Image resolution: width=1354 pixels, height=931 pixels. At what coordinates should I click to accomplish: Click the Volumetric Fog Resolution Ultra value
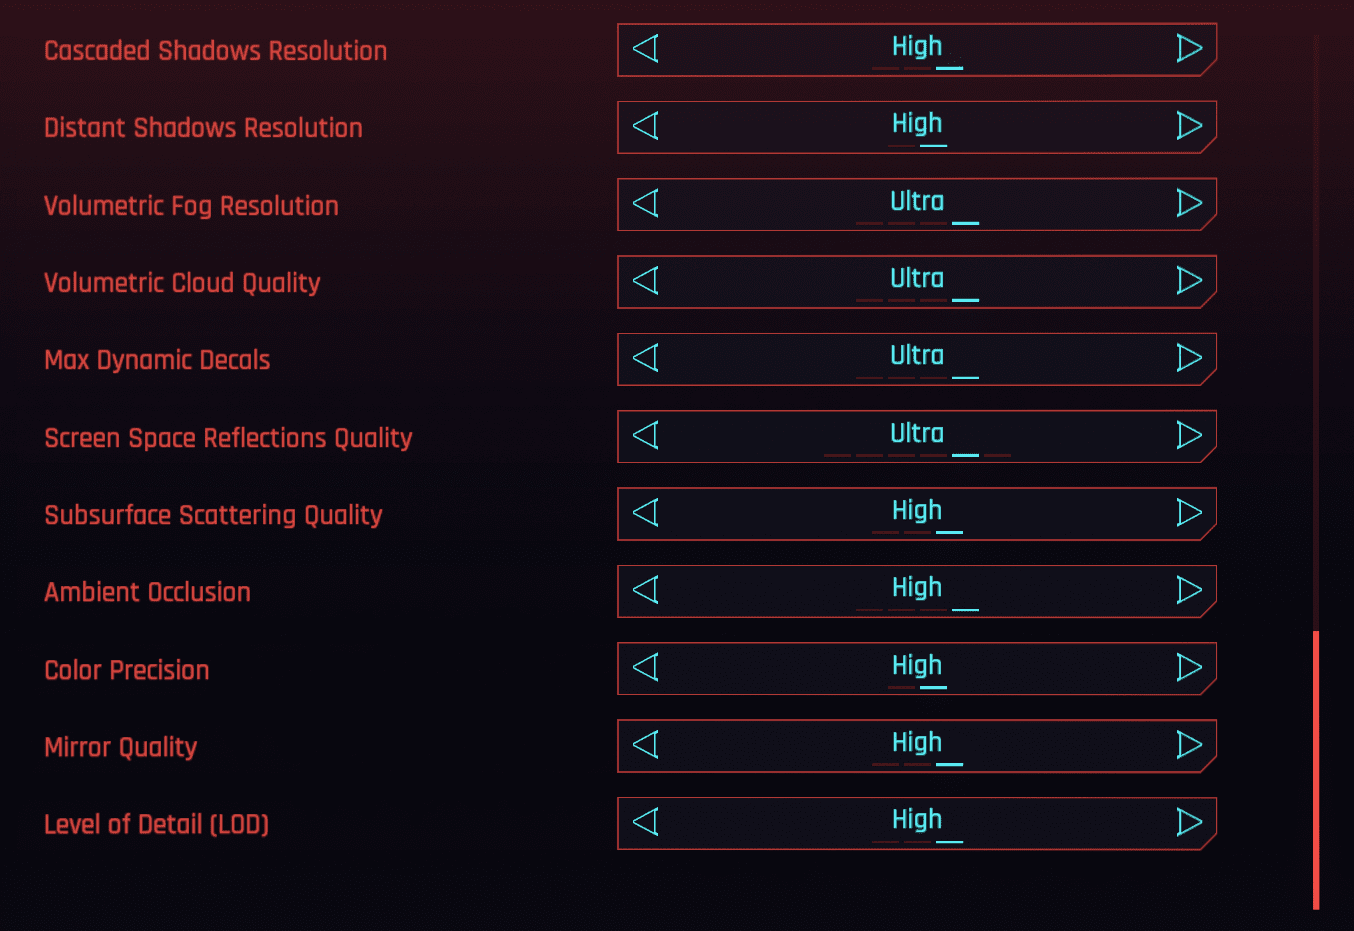coord(916,202)
